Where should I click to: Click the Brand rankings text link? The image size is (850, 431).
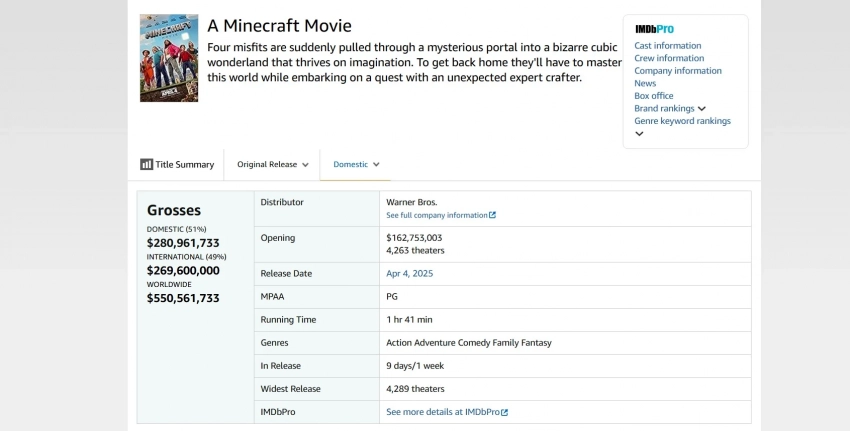[664, 108]
